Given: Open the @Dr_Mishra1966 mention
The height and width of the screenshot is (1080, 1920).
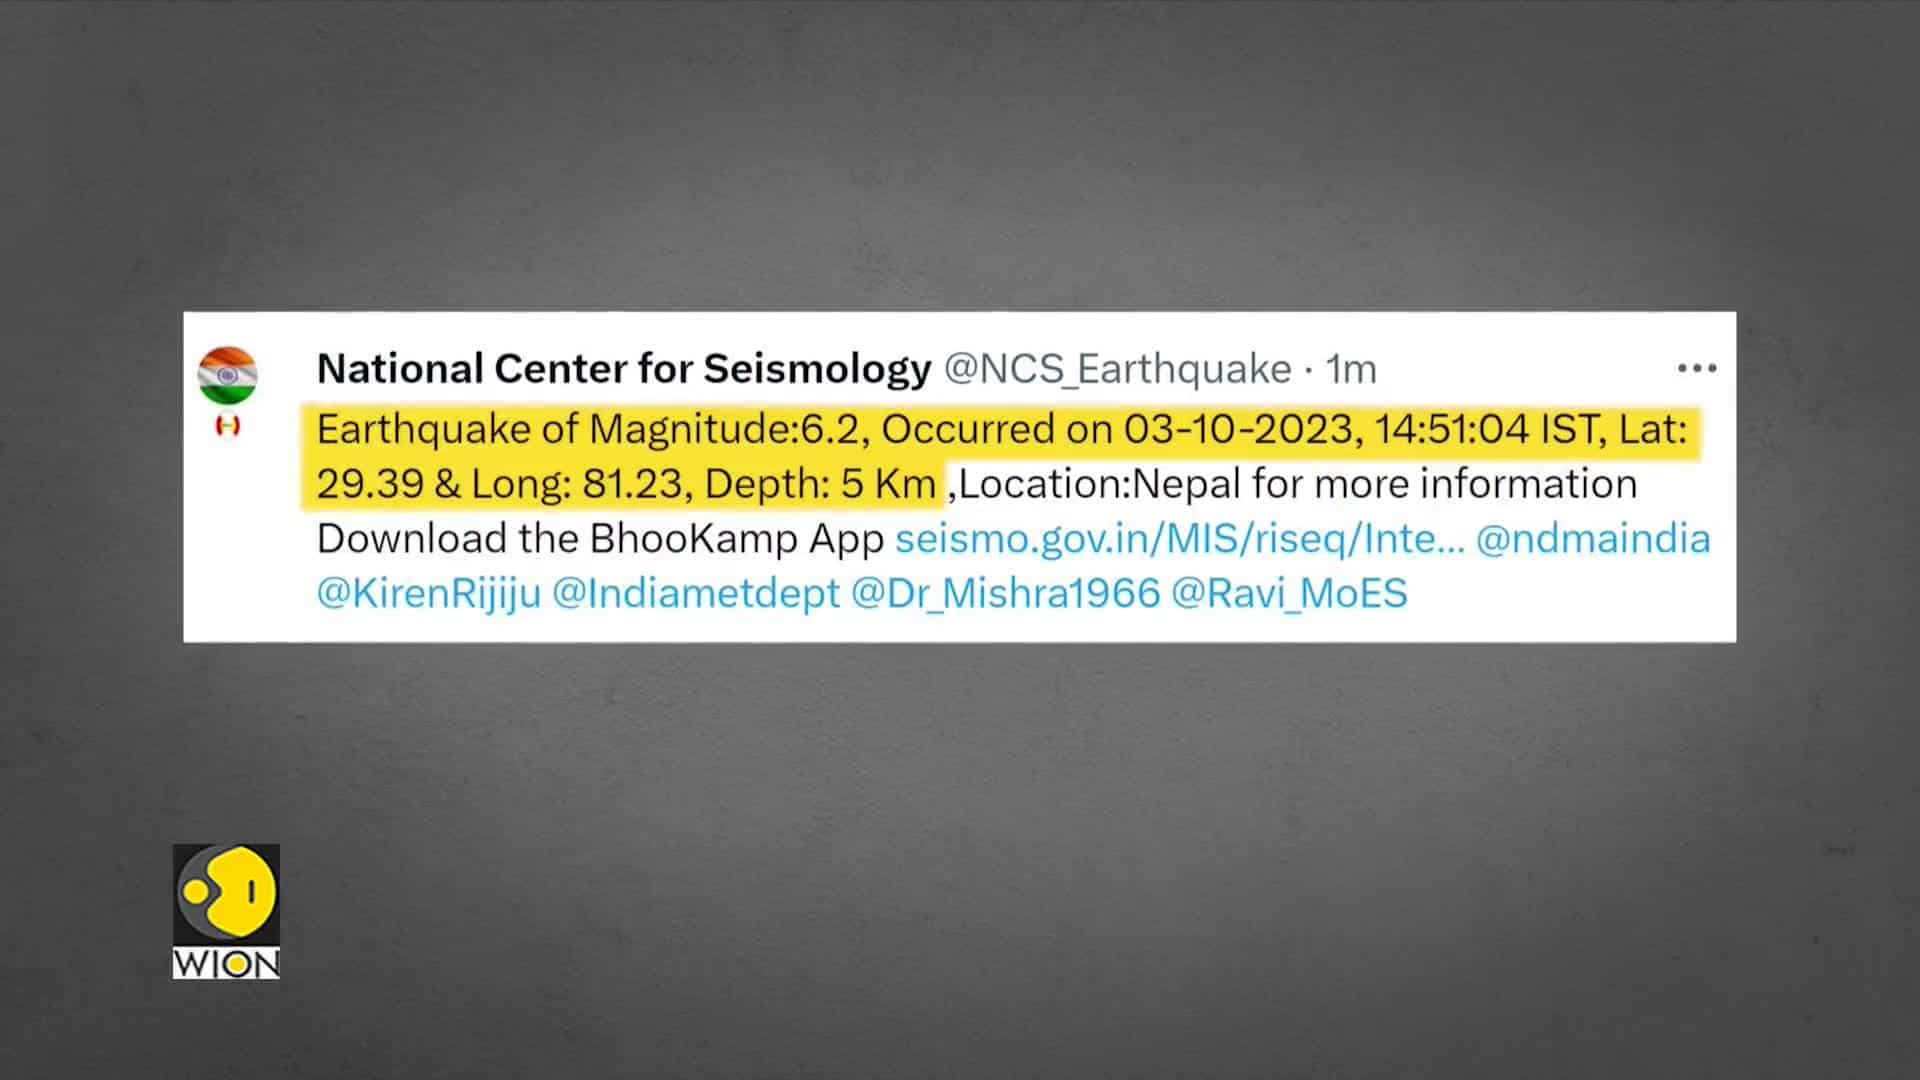Looking at the screenshot, I should pos(1005,593).
